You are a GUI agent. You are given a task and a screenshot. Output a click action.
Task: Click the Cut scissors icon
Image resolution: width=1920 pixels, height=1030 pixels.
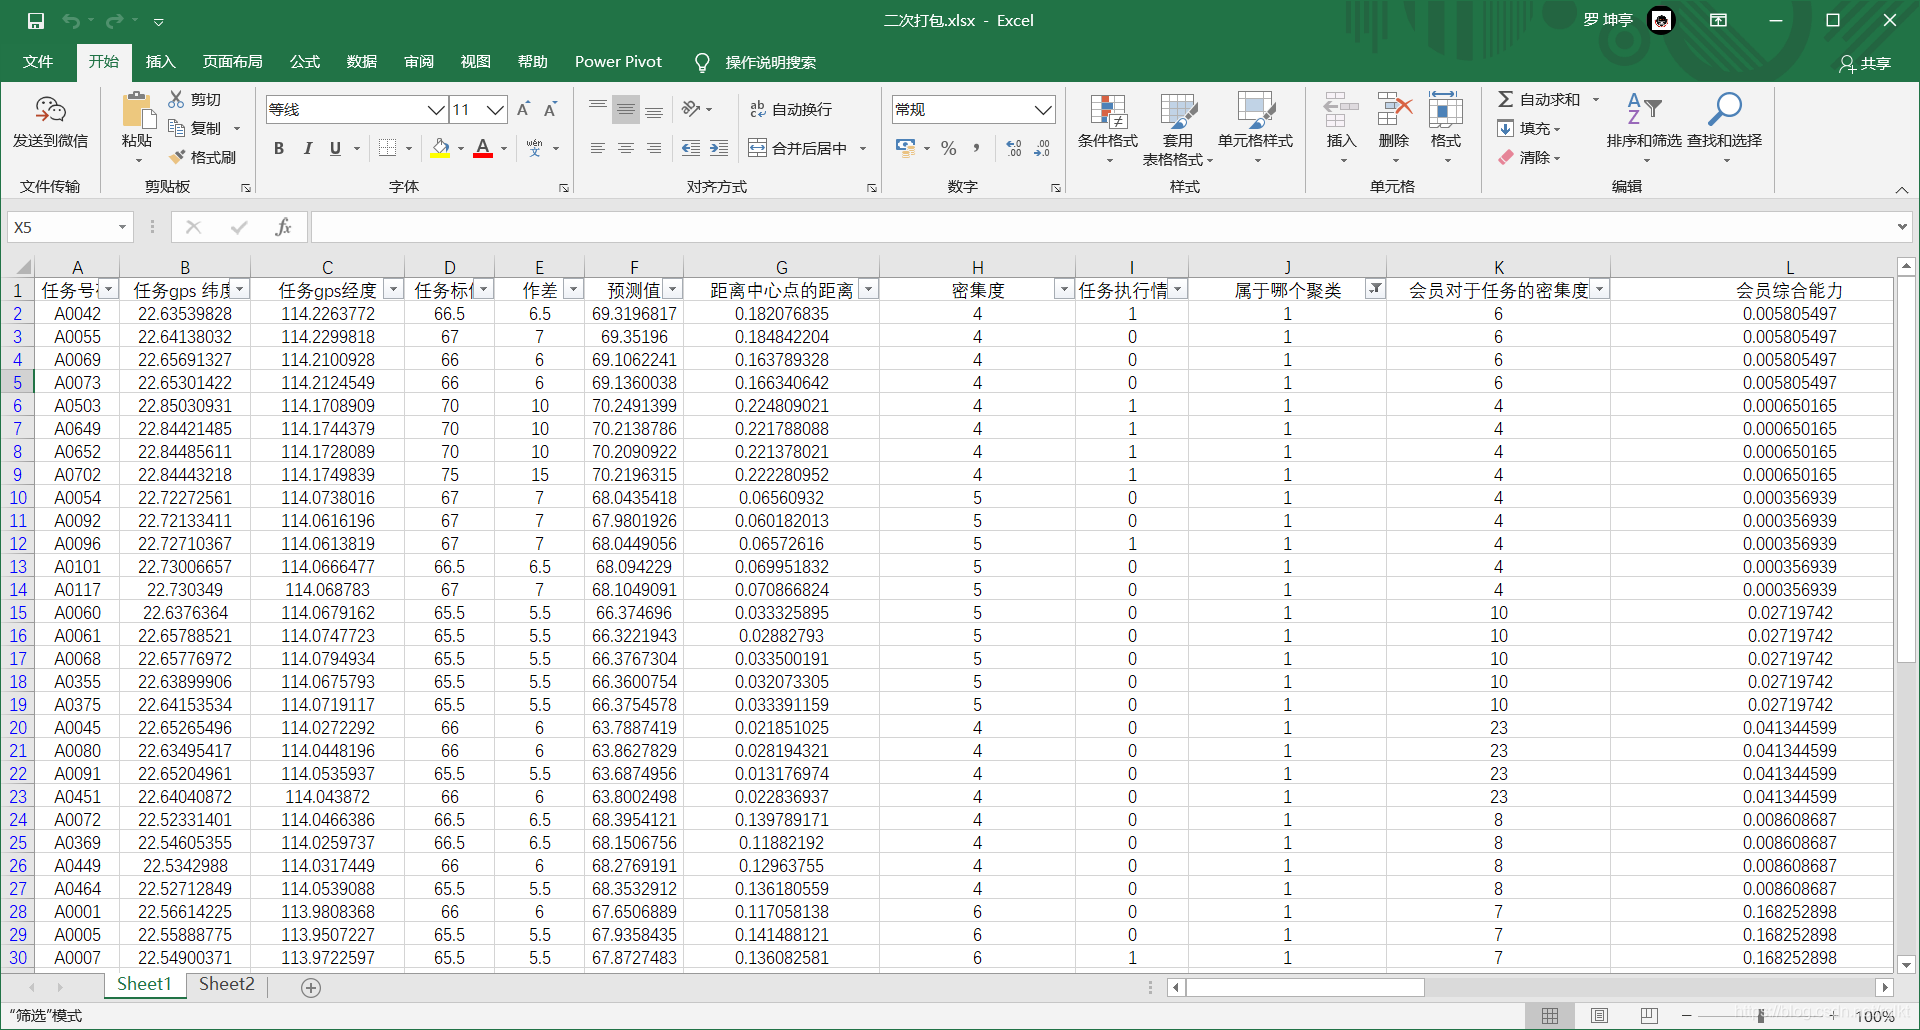[177, 99]
